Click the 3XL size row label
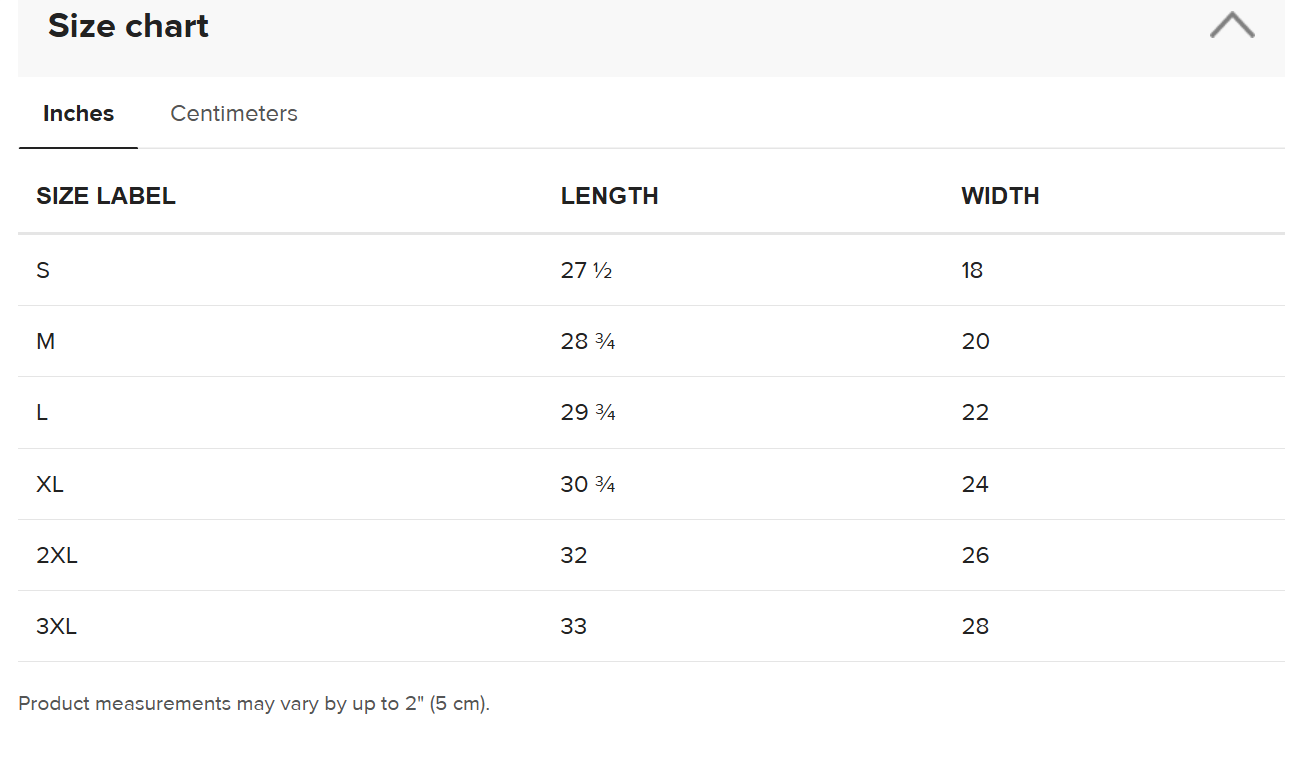 pos(57,627)
